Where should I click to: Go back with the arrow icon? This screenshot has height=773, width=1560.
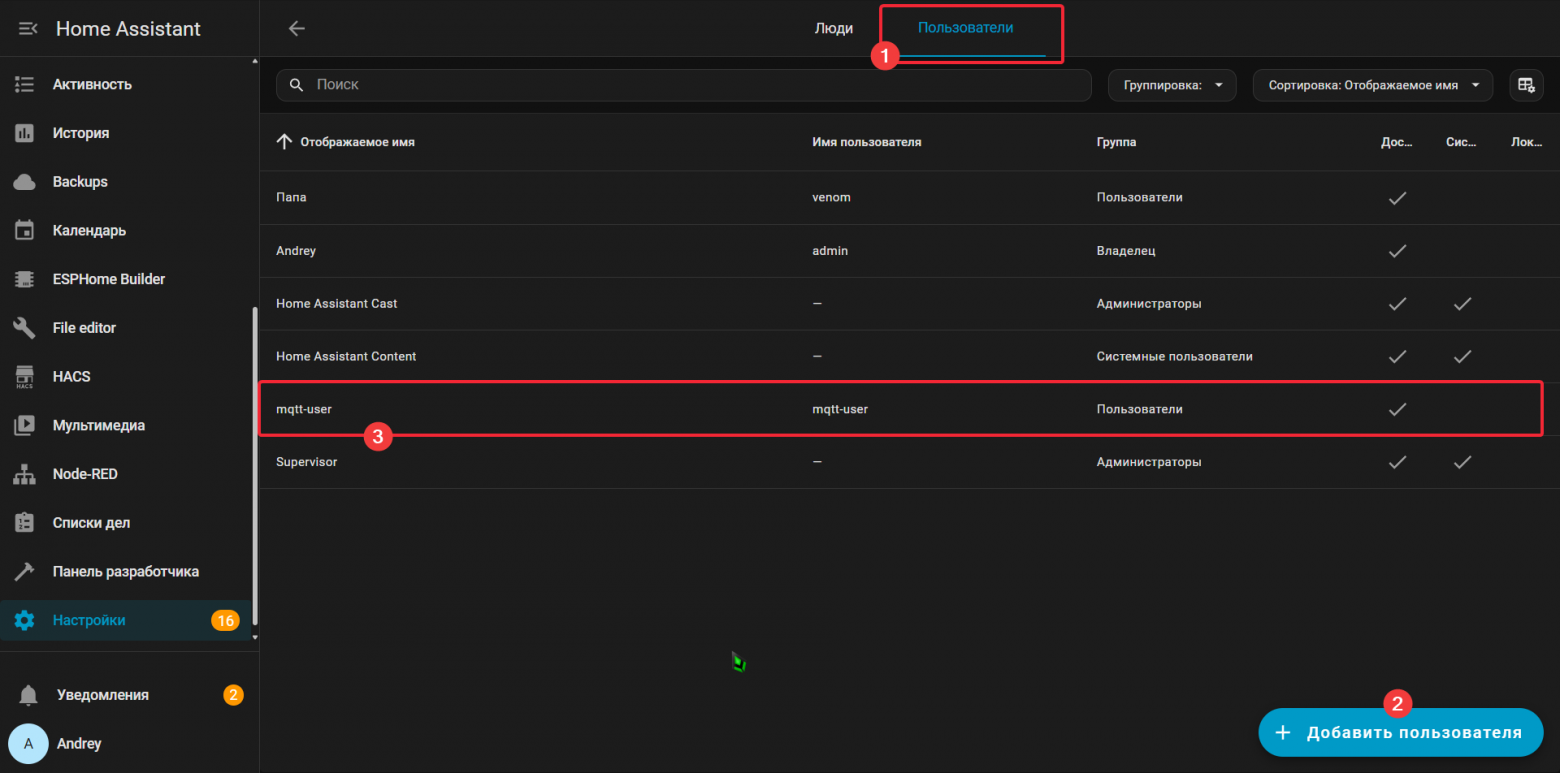[296, 28]
